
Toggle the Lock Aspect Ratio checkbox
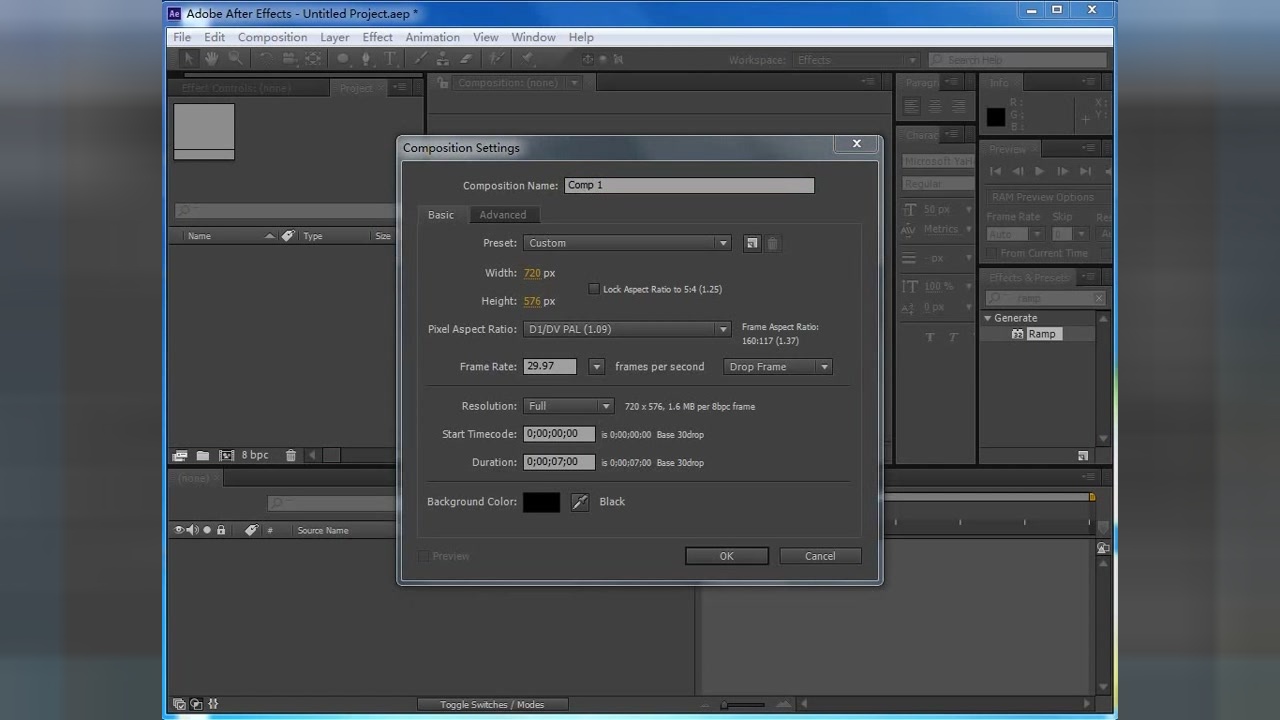[x=594, y=289]
